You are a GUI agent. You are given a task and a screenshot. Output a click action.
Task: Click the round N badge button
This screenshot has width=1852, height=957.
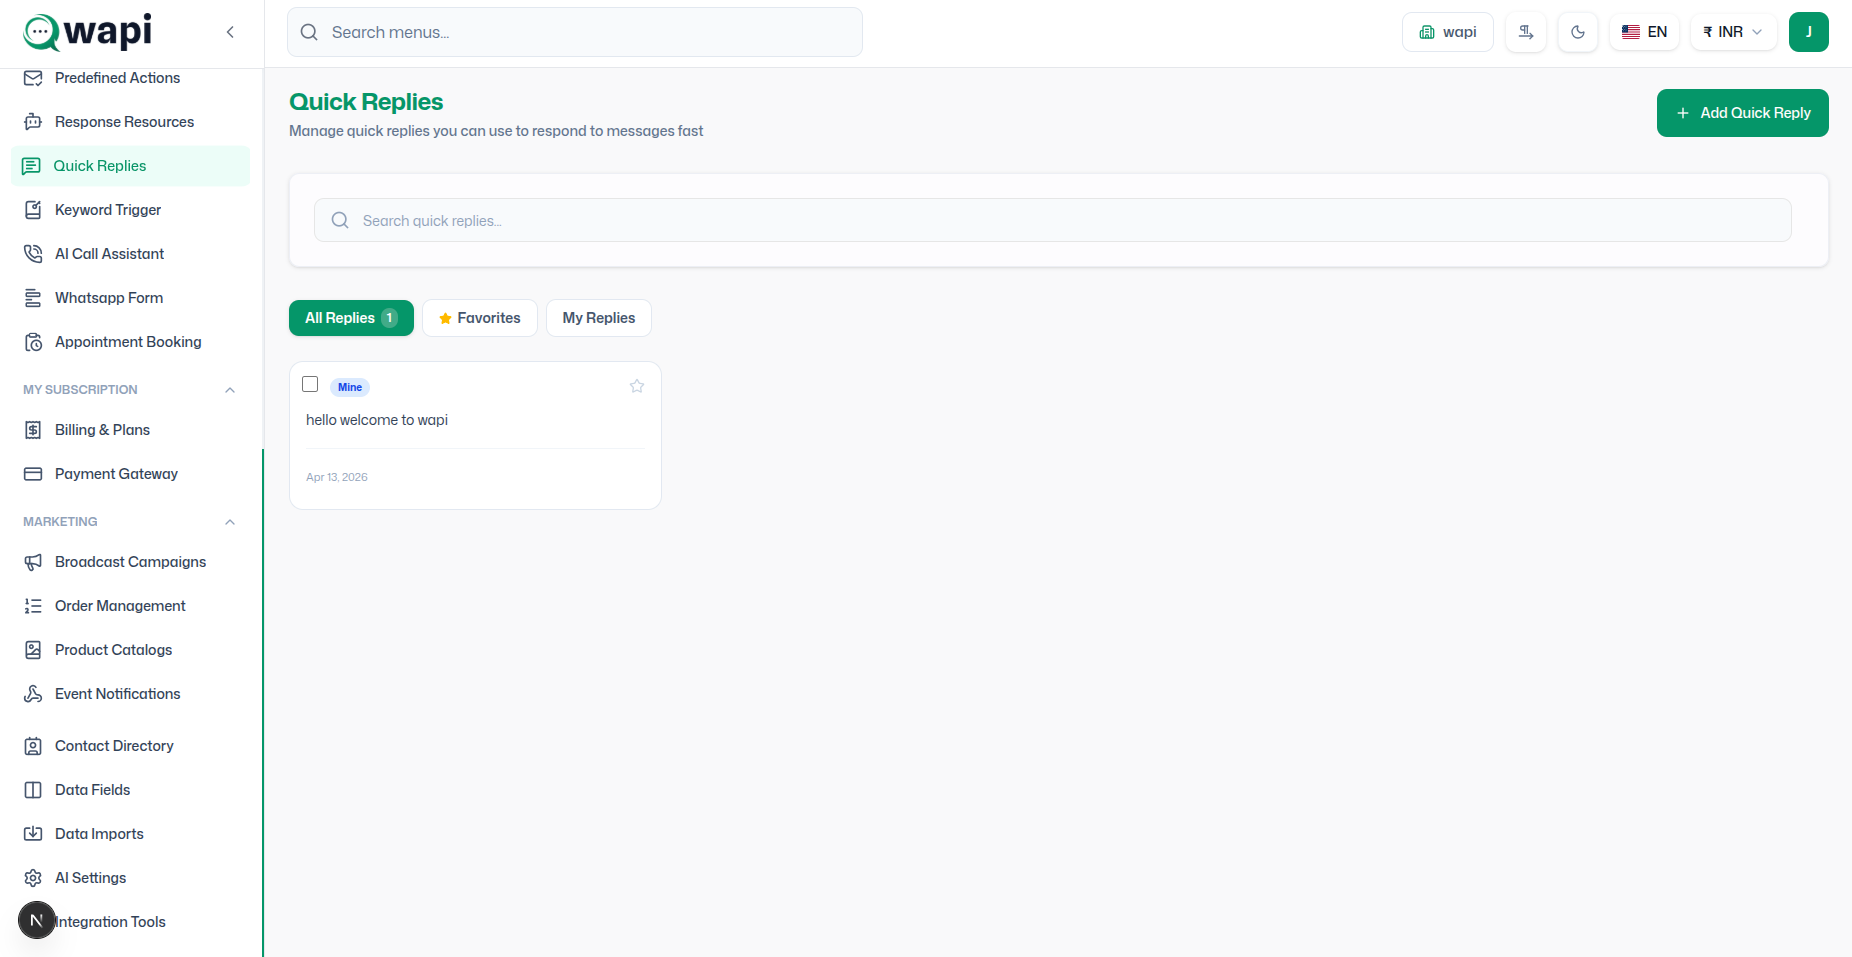37,920
